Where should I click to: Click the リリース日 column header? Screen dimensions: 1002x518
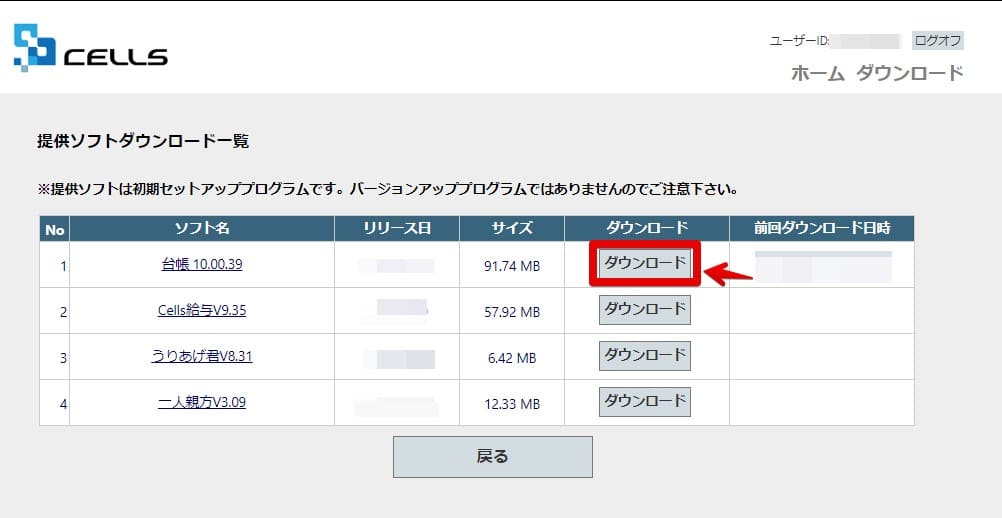coord(397,229)
